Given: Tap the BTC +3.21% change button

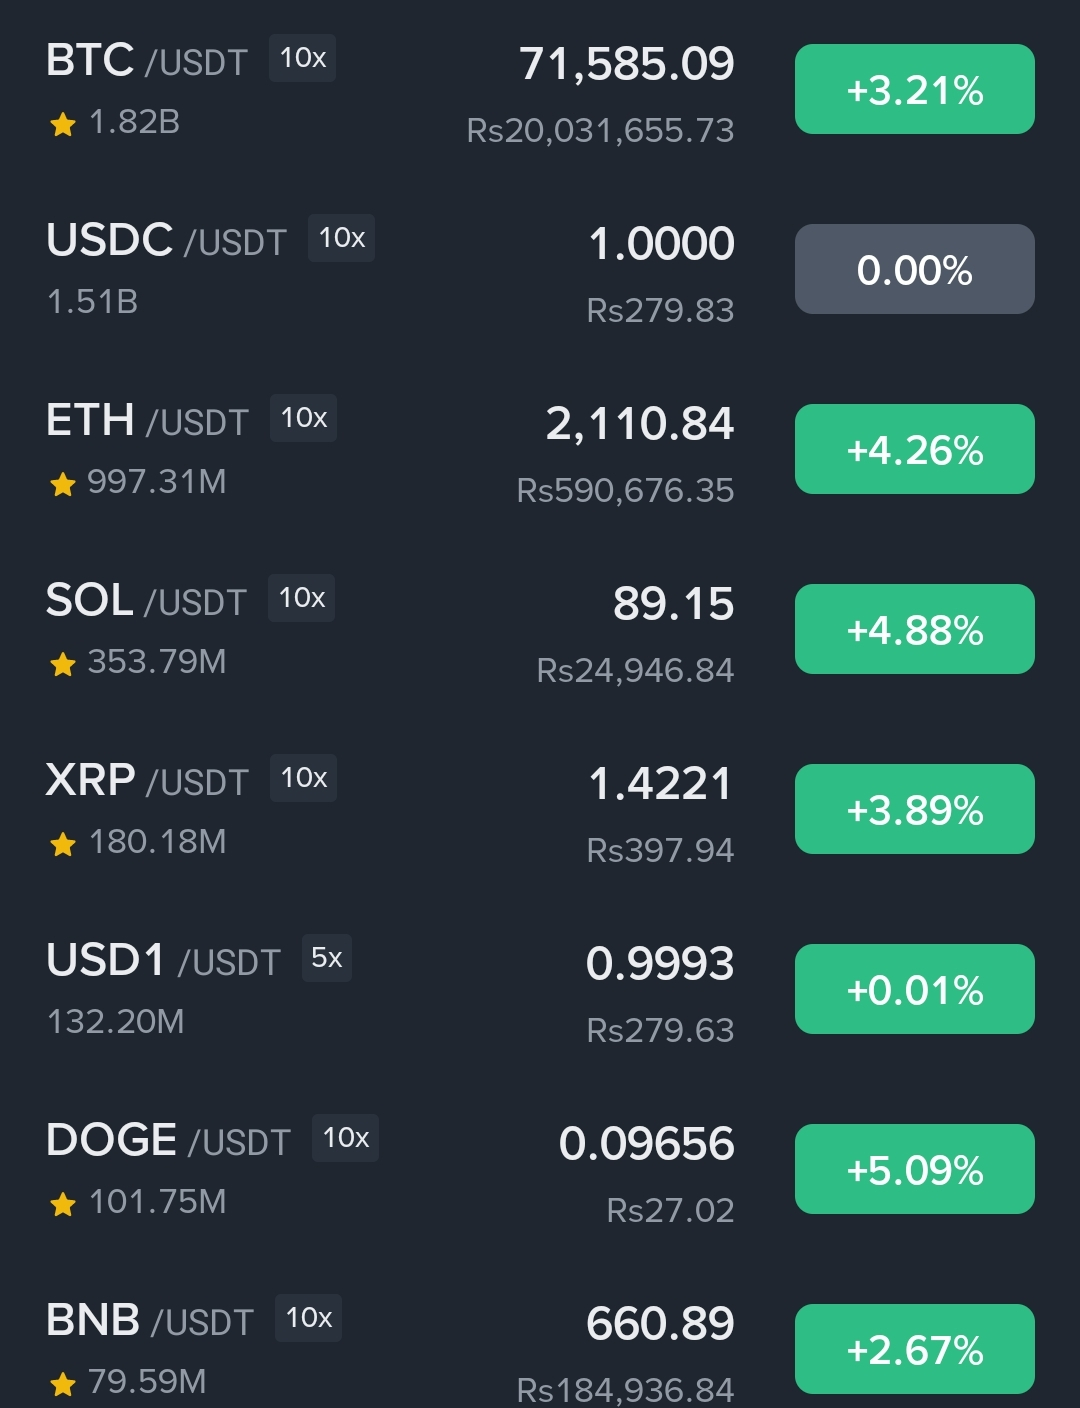Looking at the screenshot, I should pos(914,90).
